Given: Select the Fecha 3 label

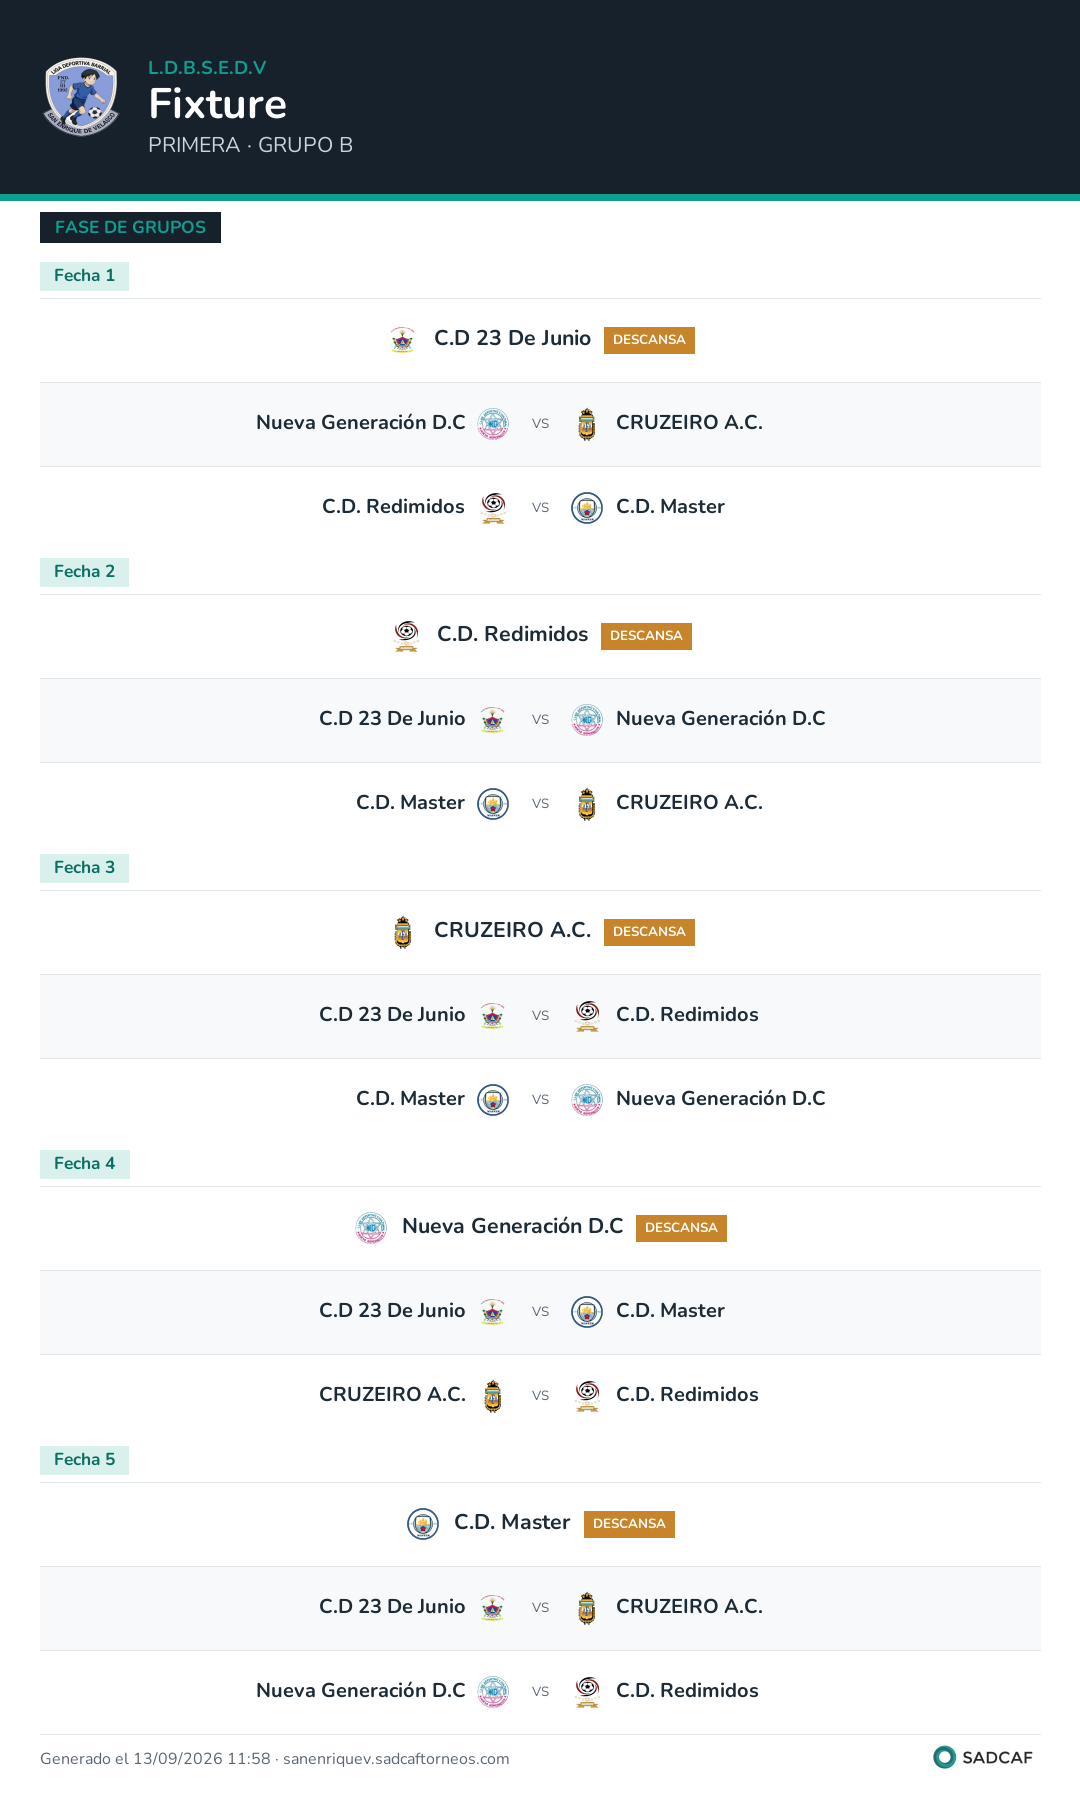Looking at the screenshot, I should [84, 868].
